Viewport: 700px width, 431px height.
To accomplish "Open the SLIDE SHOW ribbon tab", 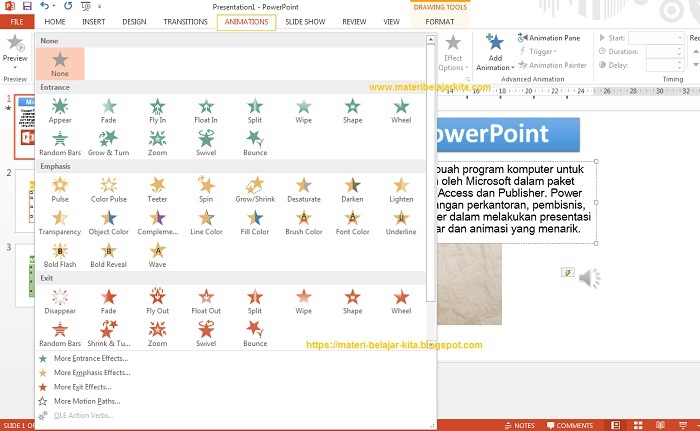I will pos(305,21).
